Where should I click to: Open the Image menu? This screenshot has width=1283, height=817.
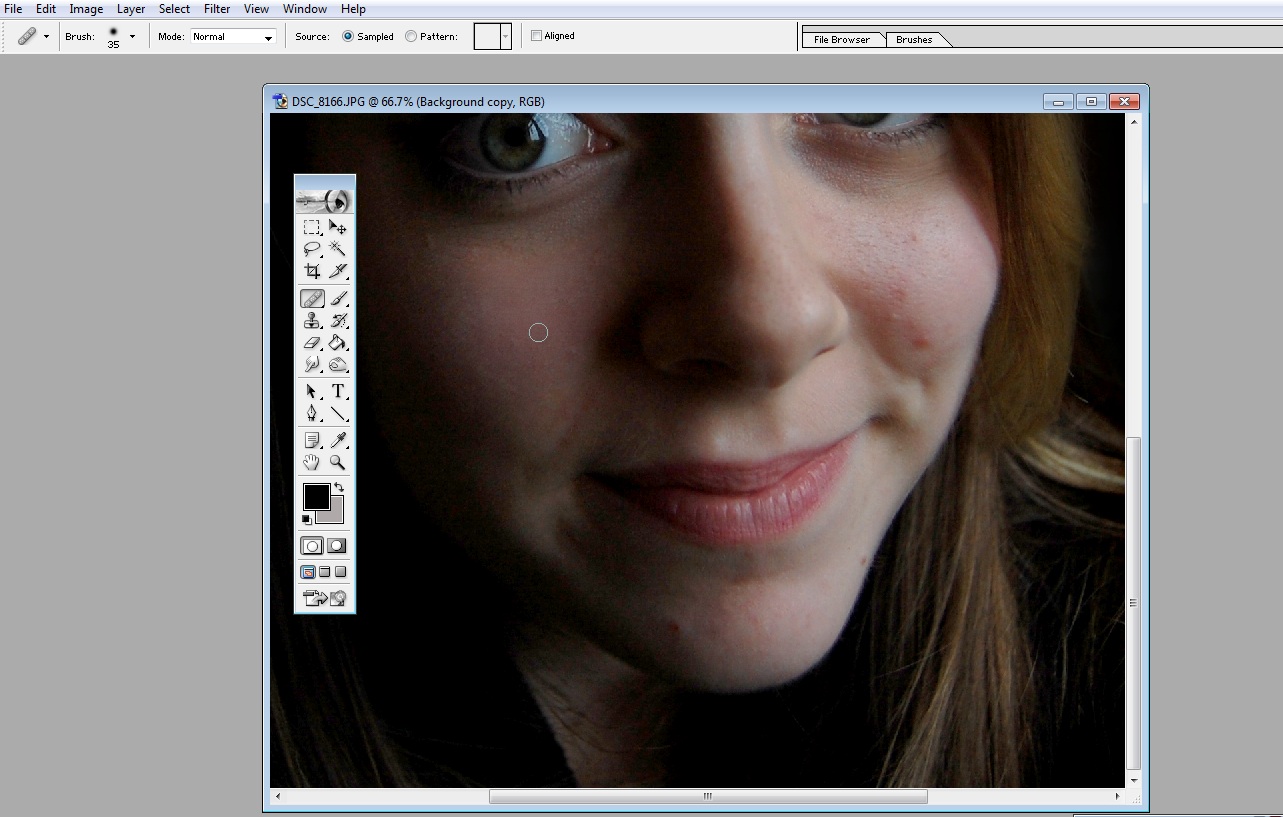[86, 9]
